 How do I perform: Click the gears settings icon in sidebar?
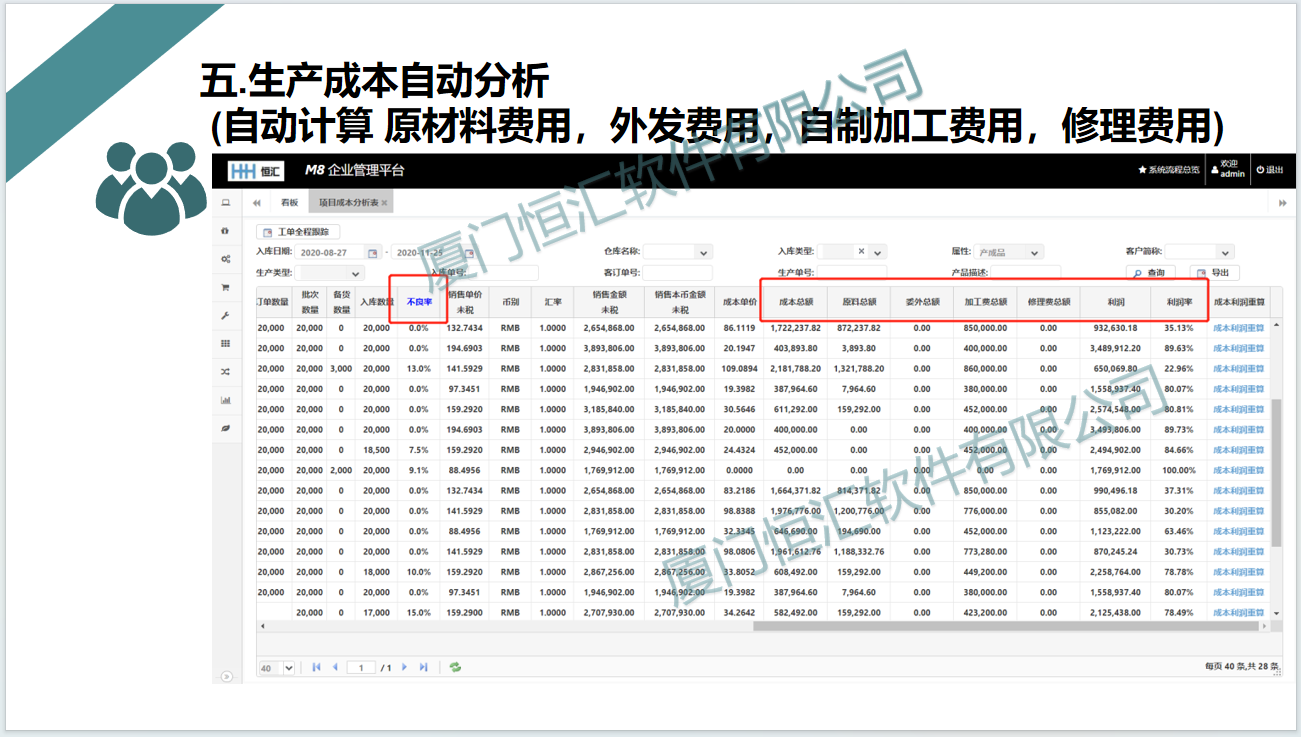point(225,259)
